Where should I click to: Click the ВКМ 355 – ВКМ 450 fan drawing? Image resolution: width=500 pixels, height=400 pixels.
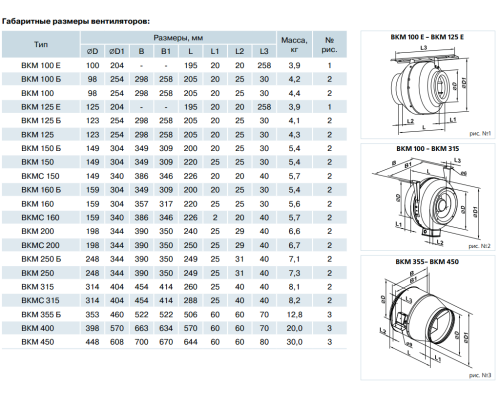(x=427, y=318)
